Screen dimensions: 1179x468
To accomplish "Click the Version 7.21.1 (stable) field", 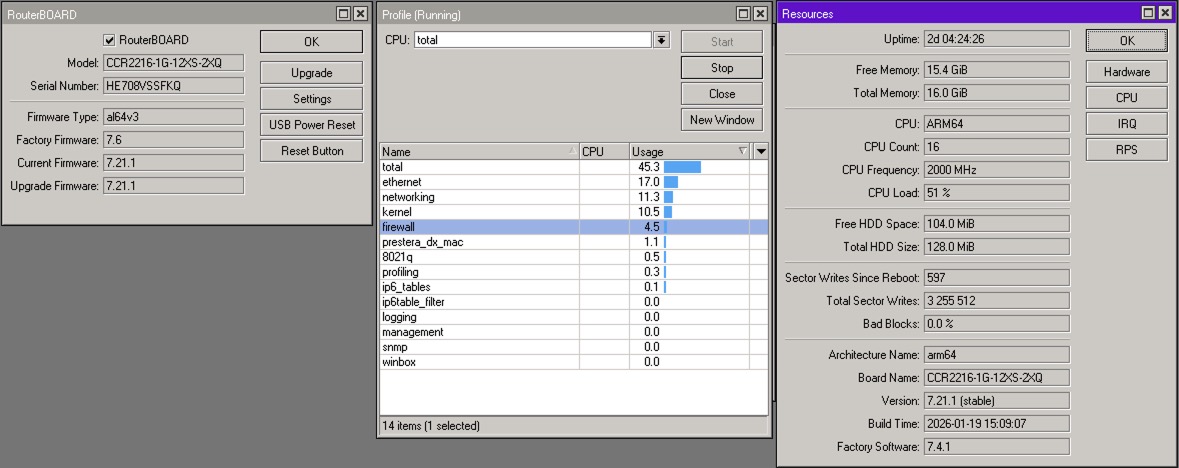I will (996, 400).
